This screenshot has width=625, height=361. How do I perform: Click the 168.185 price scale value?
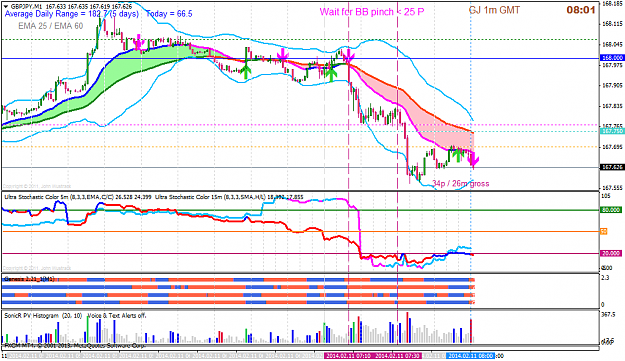click(612, 3)
